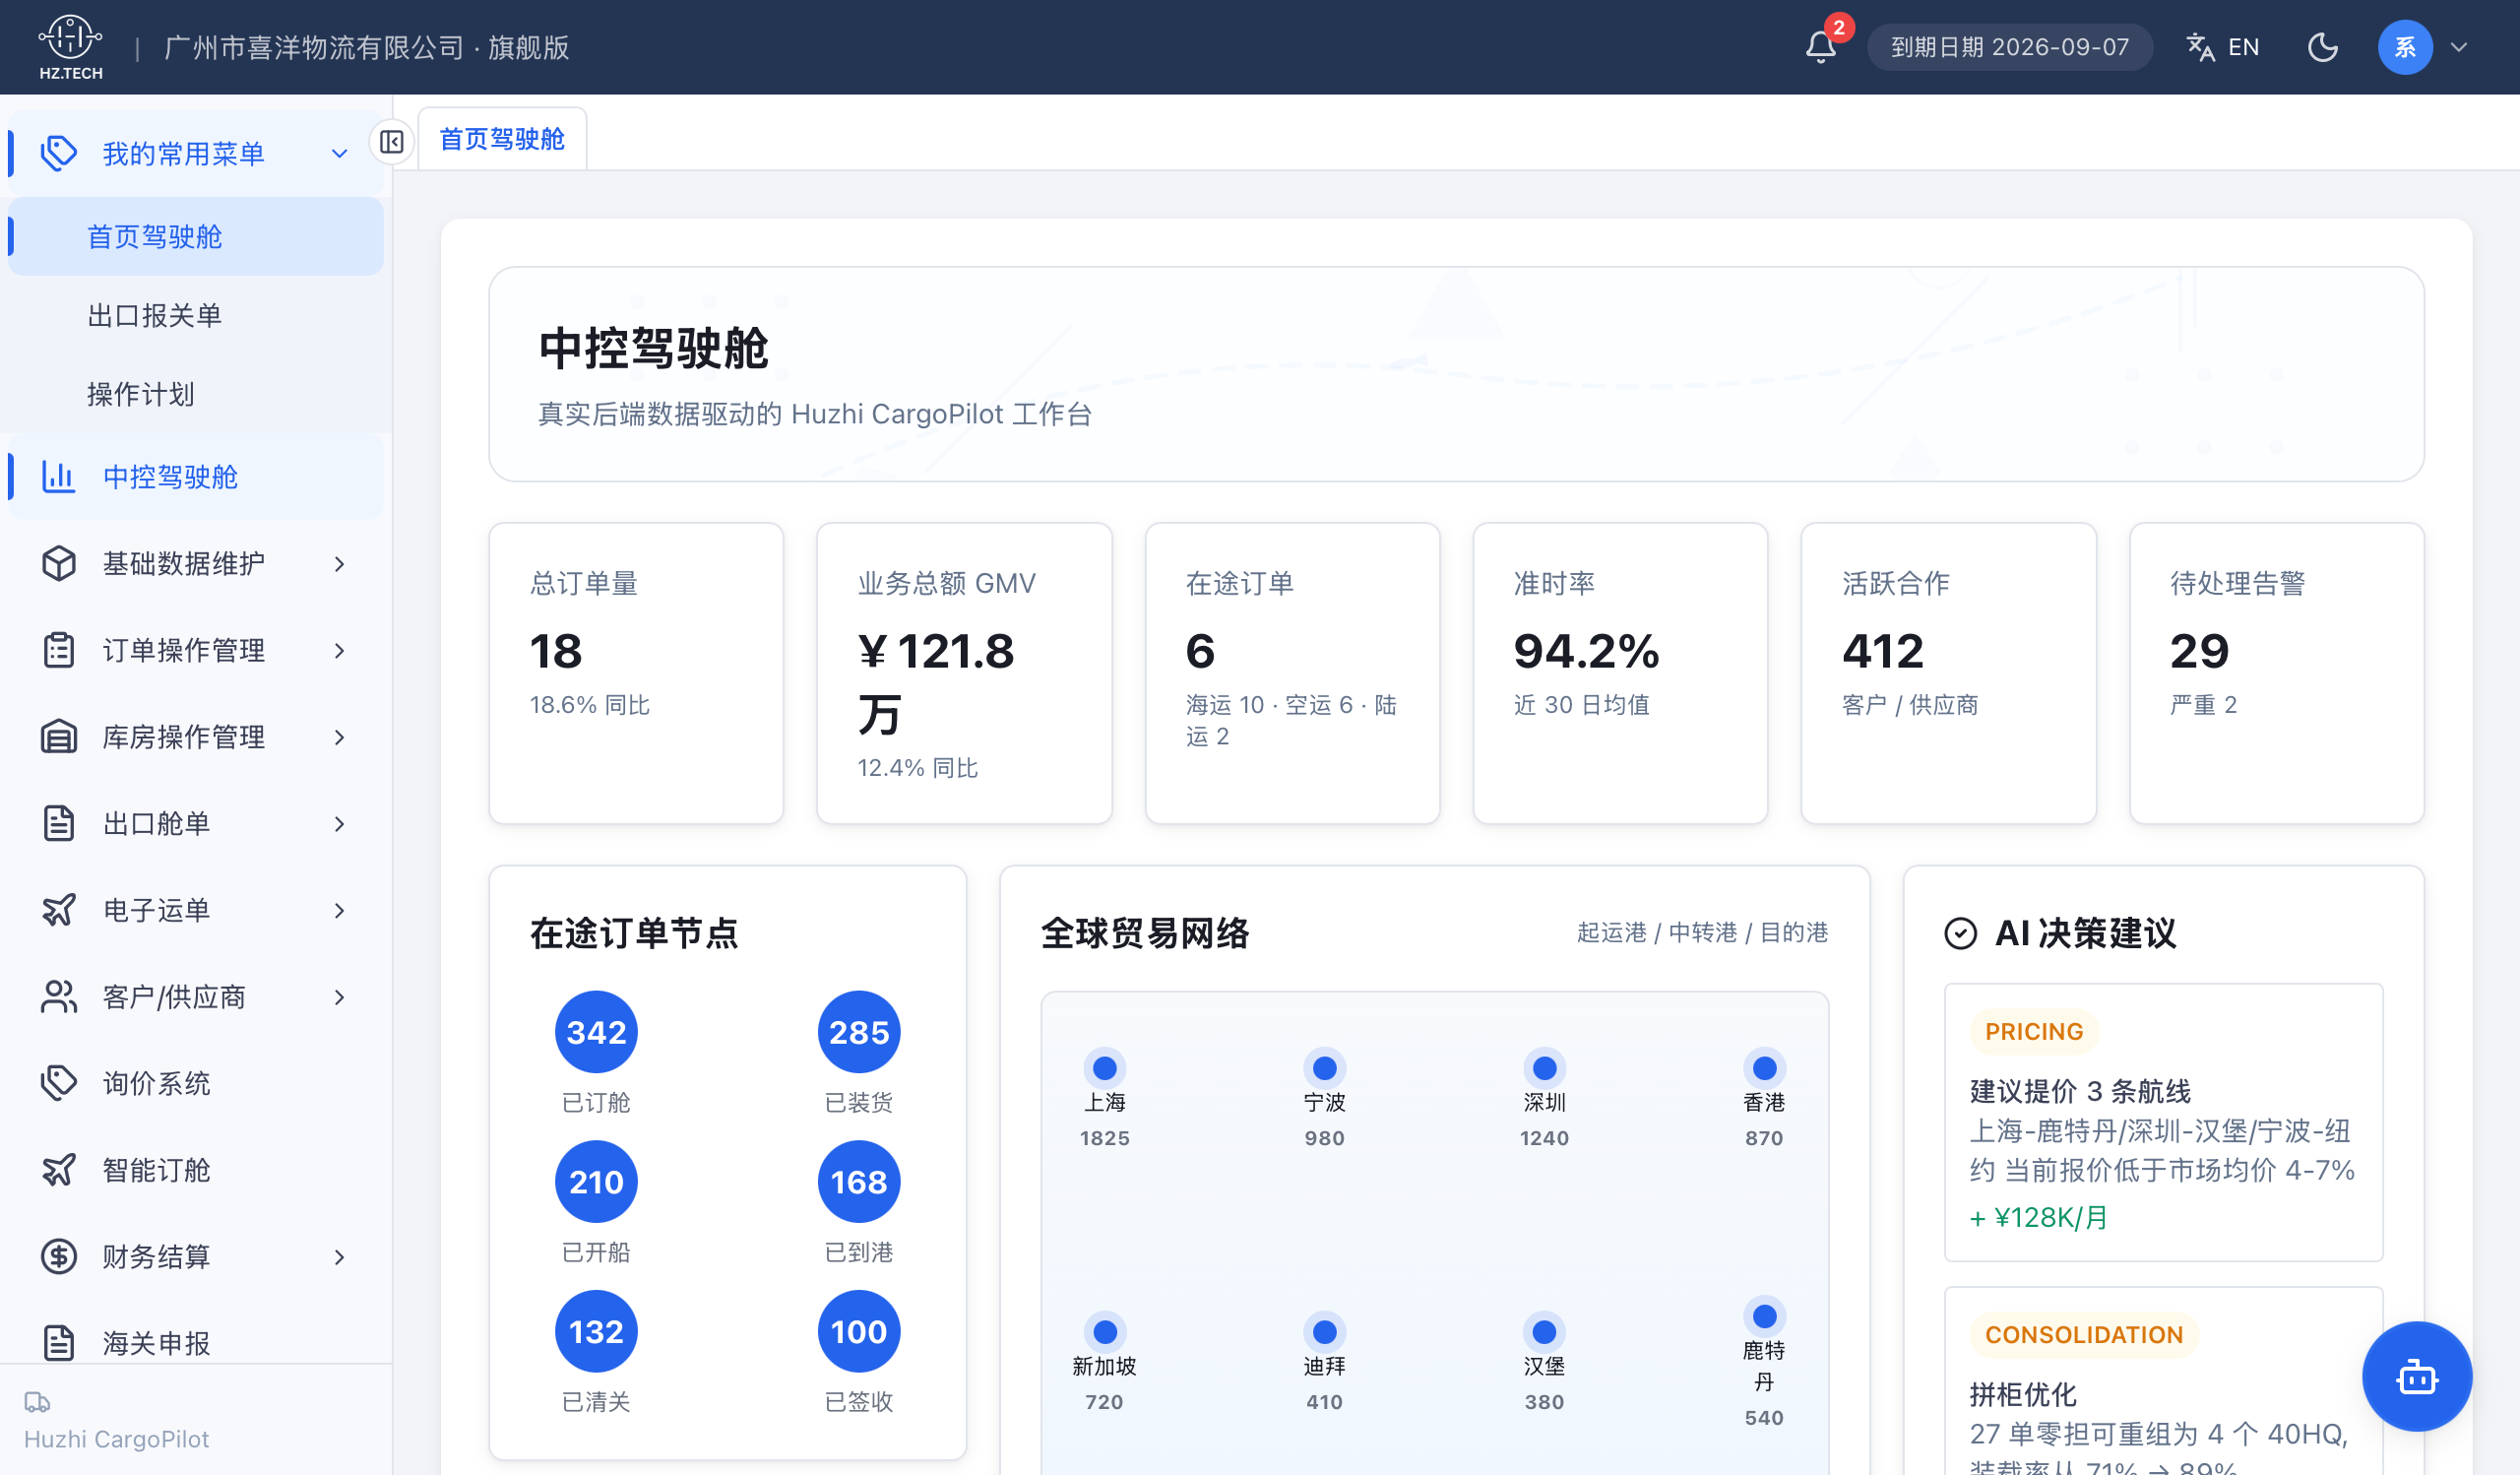The height and width of the screenshot is (1475, 2520).
Task: Click the 到期日期 2026-09-07 badge
Action: [x=2010, y=47]
